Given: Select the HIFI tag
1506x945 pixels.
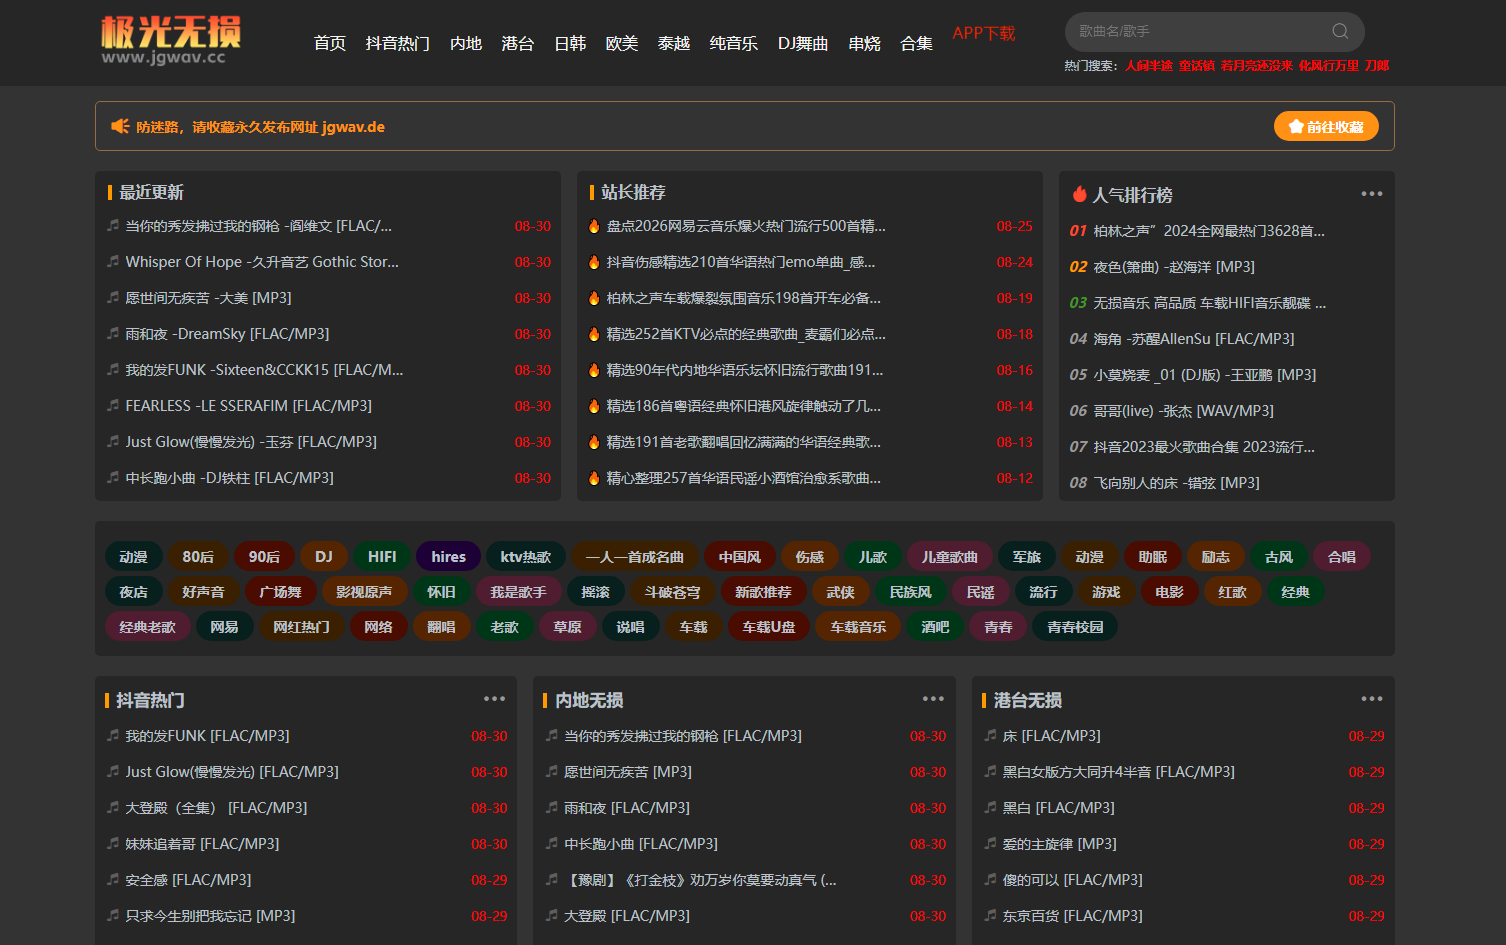Looking at the screenshot, I should point(382,556).
